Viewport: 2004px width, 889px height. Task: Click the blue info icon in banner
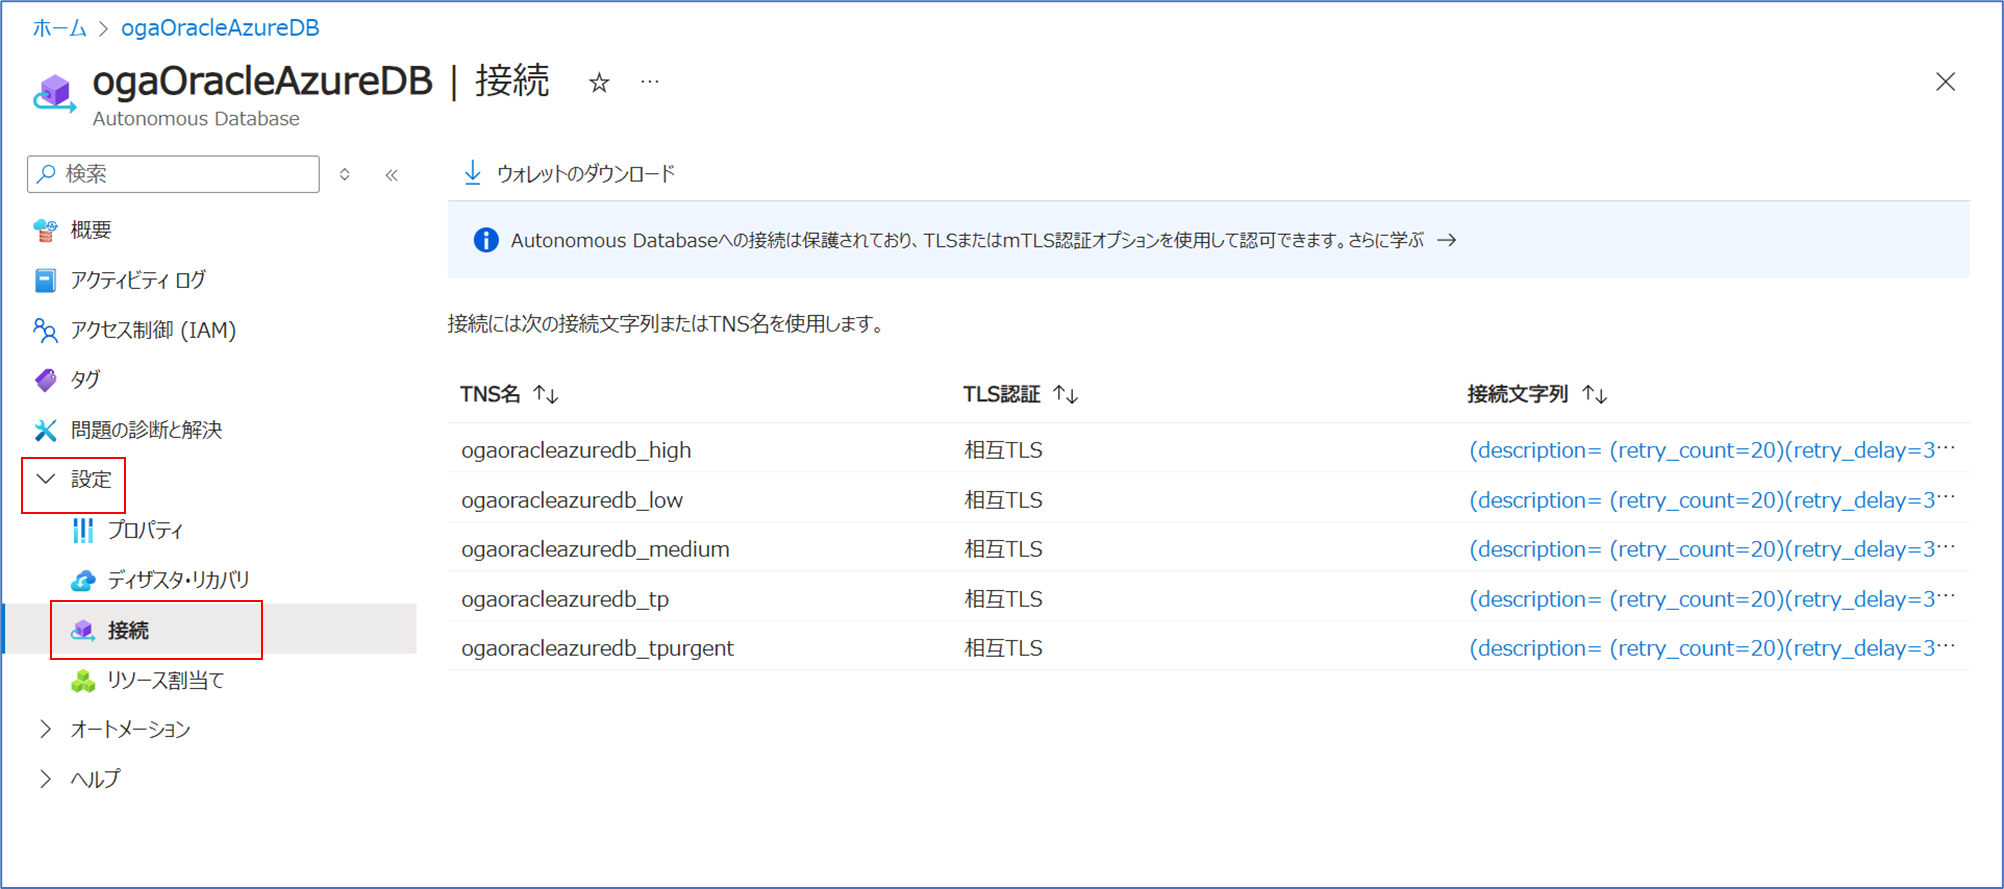[486, 240]
